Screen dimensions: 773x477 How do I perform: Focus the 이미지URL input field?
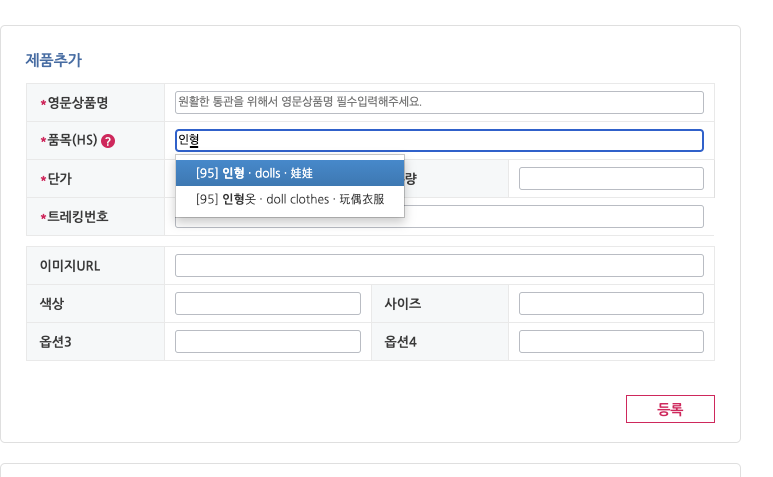pyautogui.click(x=439, y=266)
